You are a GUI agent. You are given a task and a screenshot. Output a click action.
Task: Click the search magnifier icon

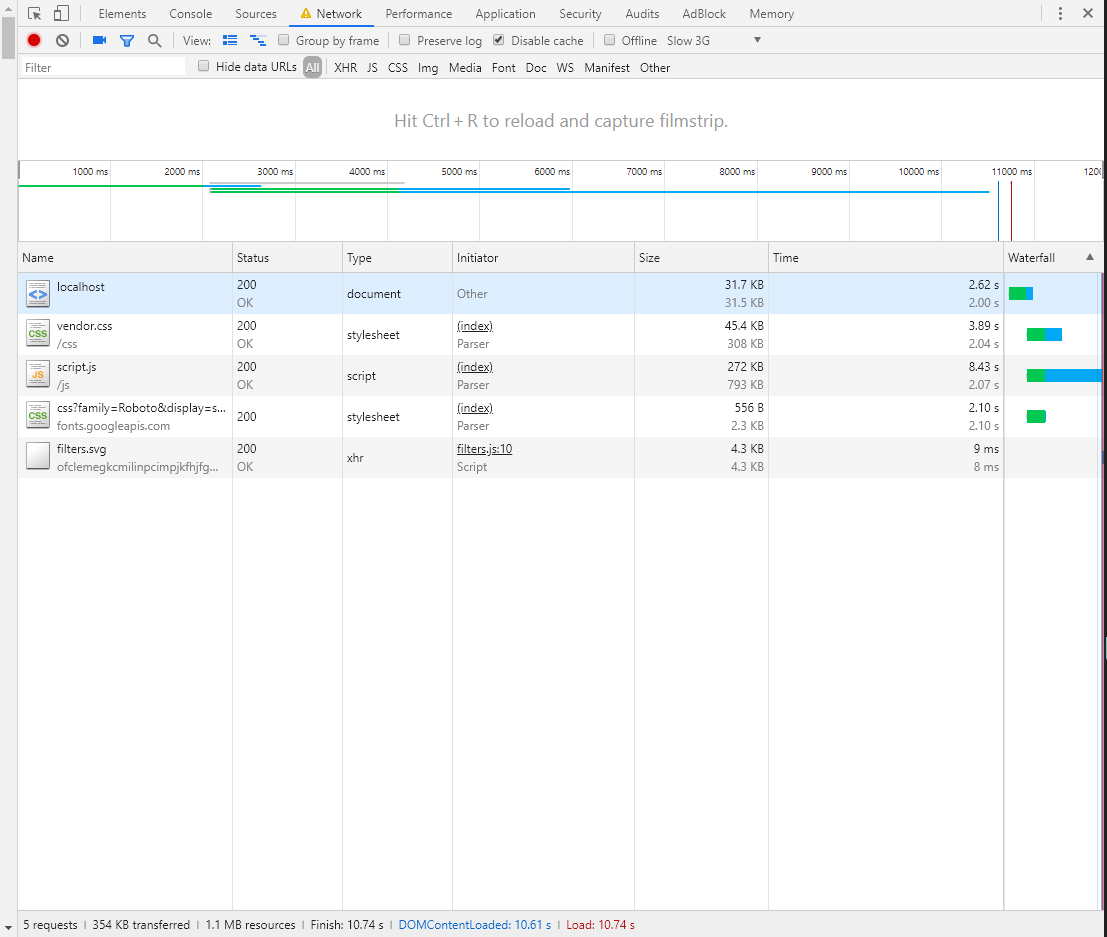[153, 40]
